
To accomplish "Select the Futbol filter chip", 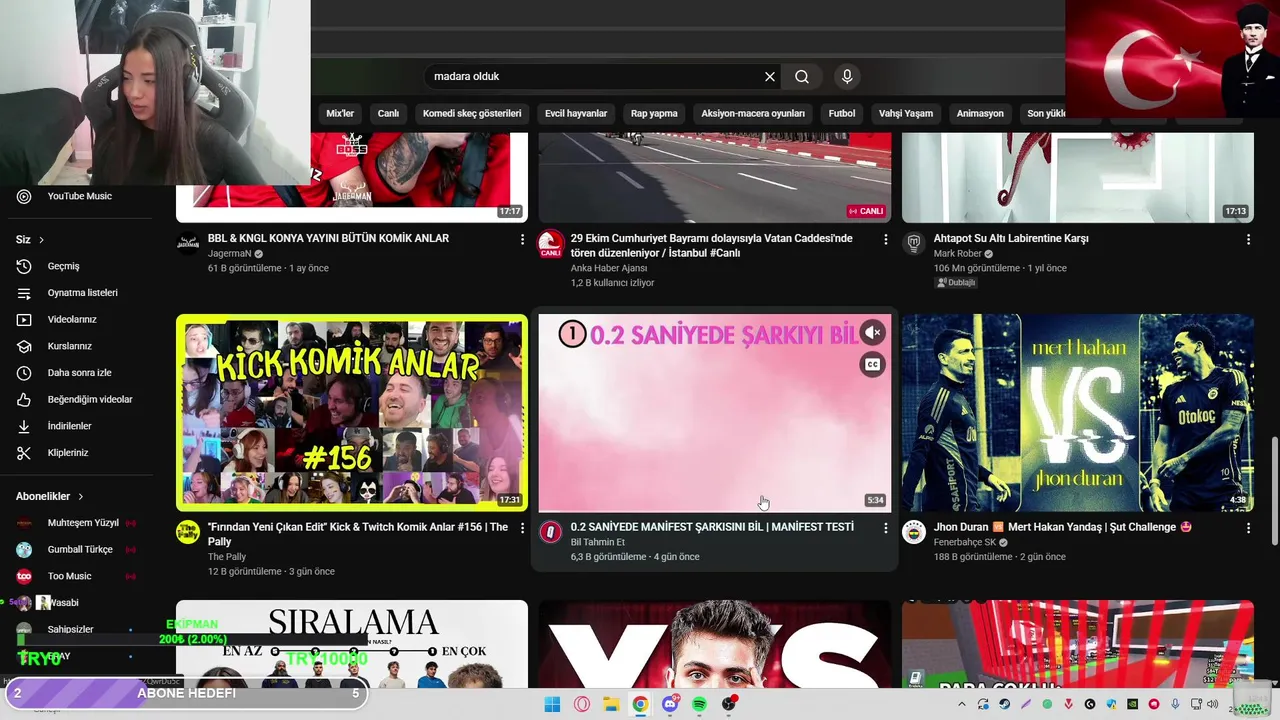I will [x=842, y=114].
